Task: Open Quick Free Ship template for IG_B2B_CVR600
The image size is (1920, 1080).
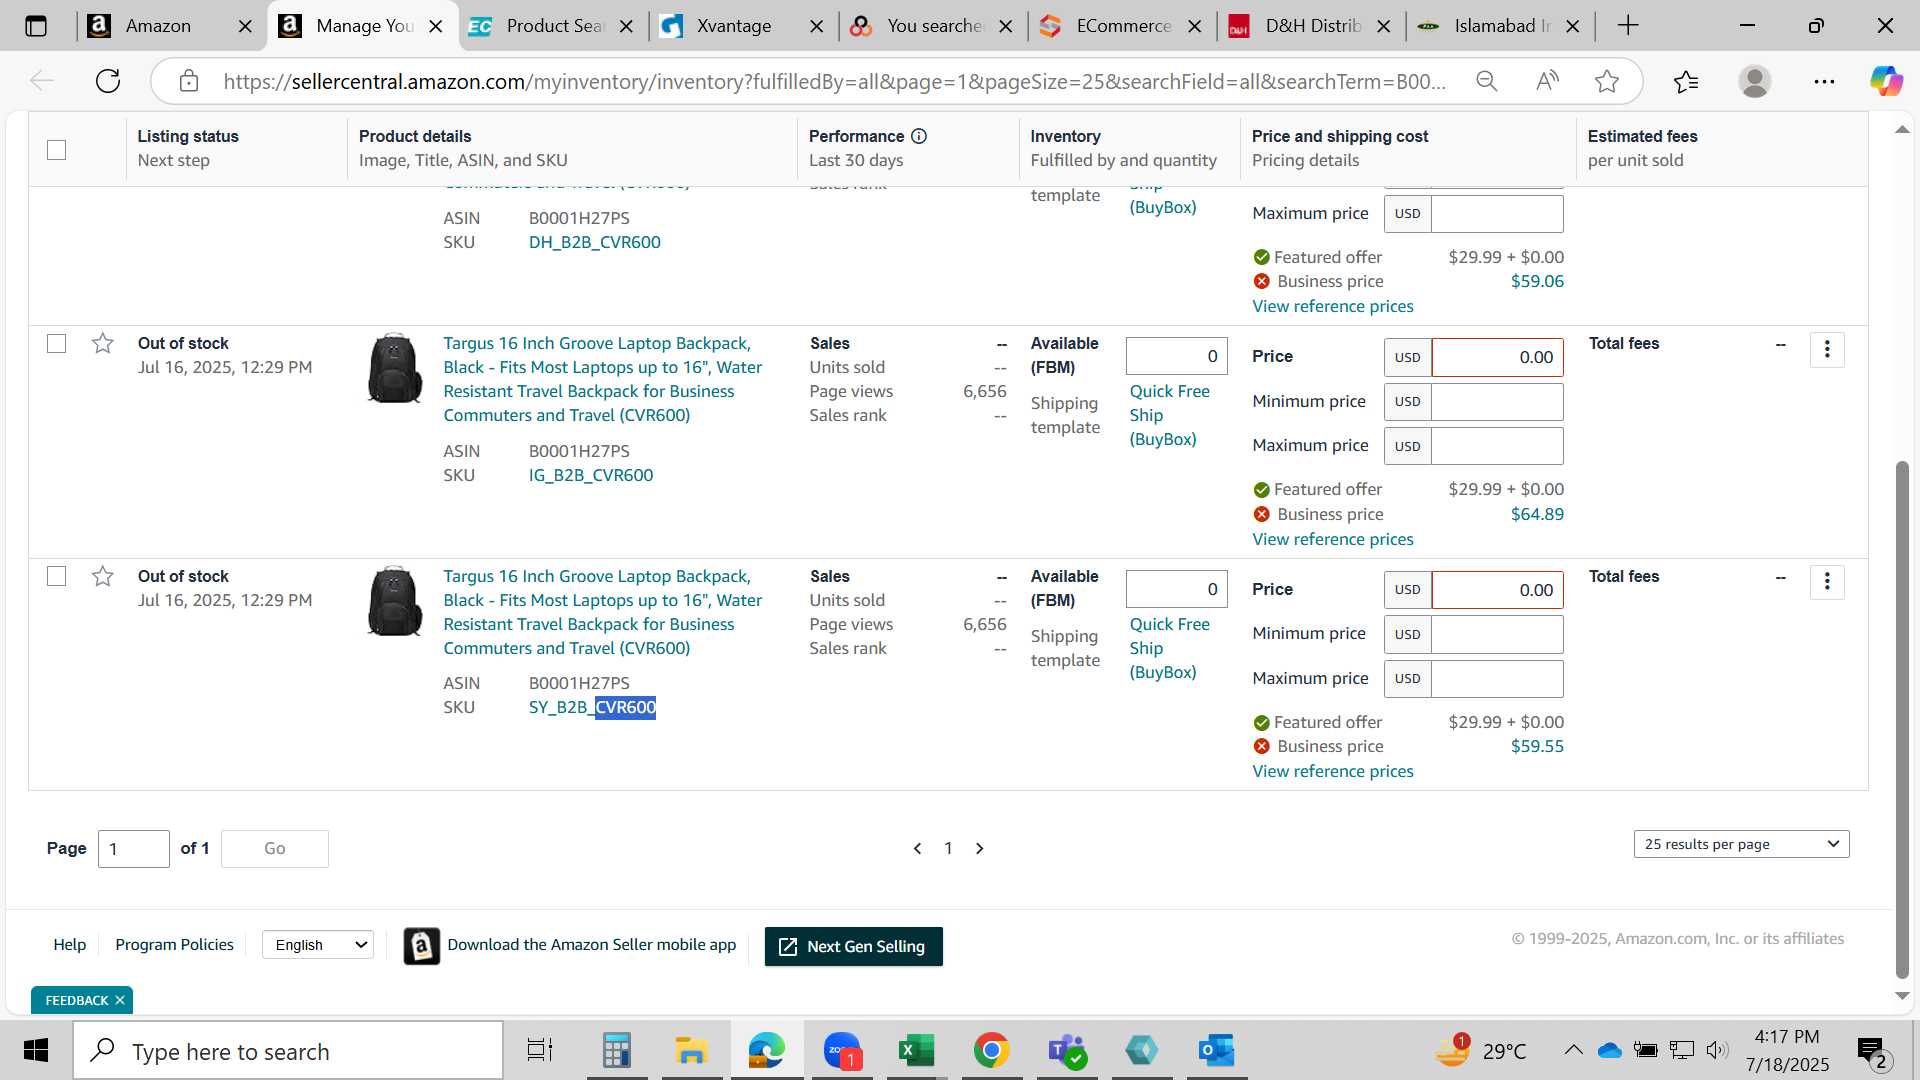Action: [x=1169, y=416]
